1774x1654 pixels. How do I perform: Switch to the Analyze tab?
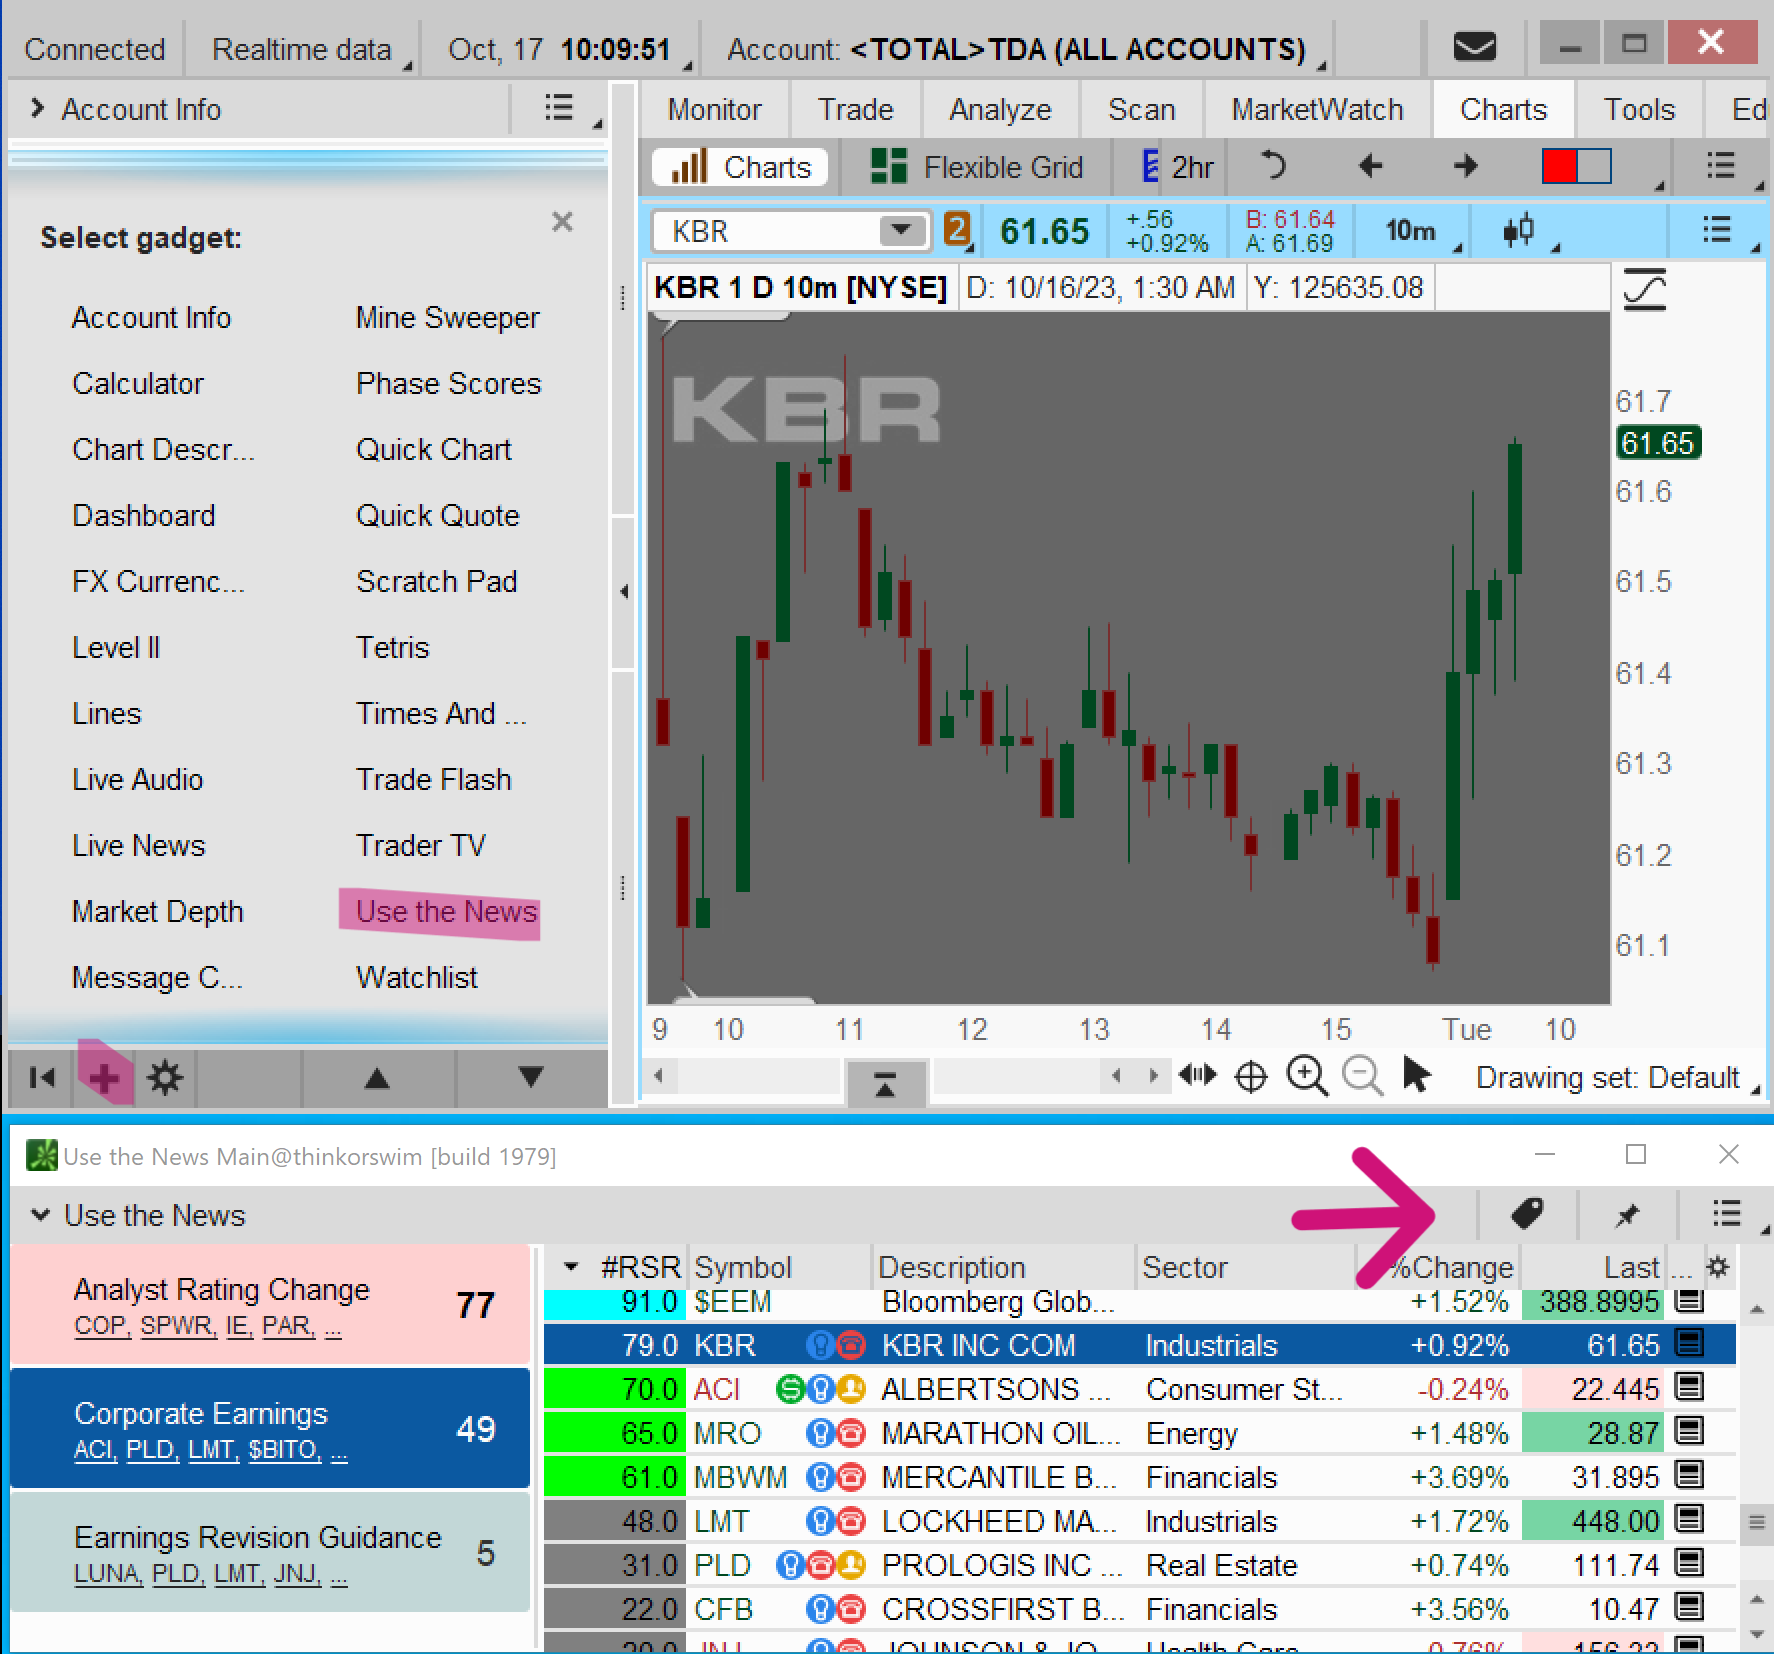[x=1000, y=109]
